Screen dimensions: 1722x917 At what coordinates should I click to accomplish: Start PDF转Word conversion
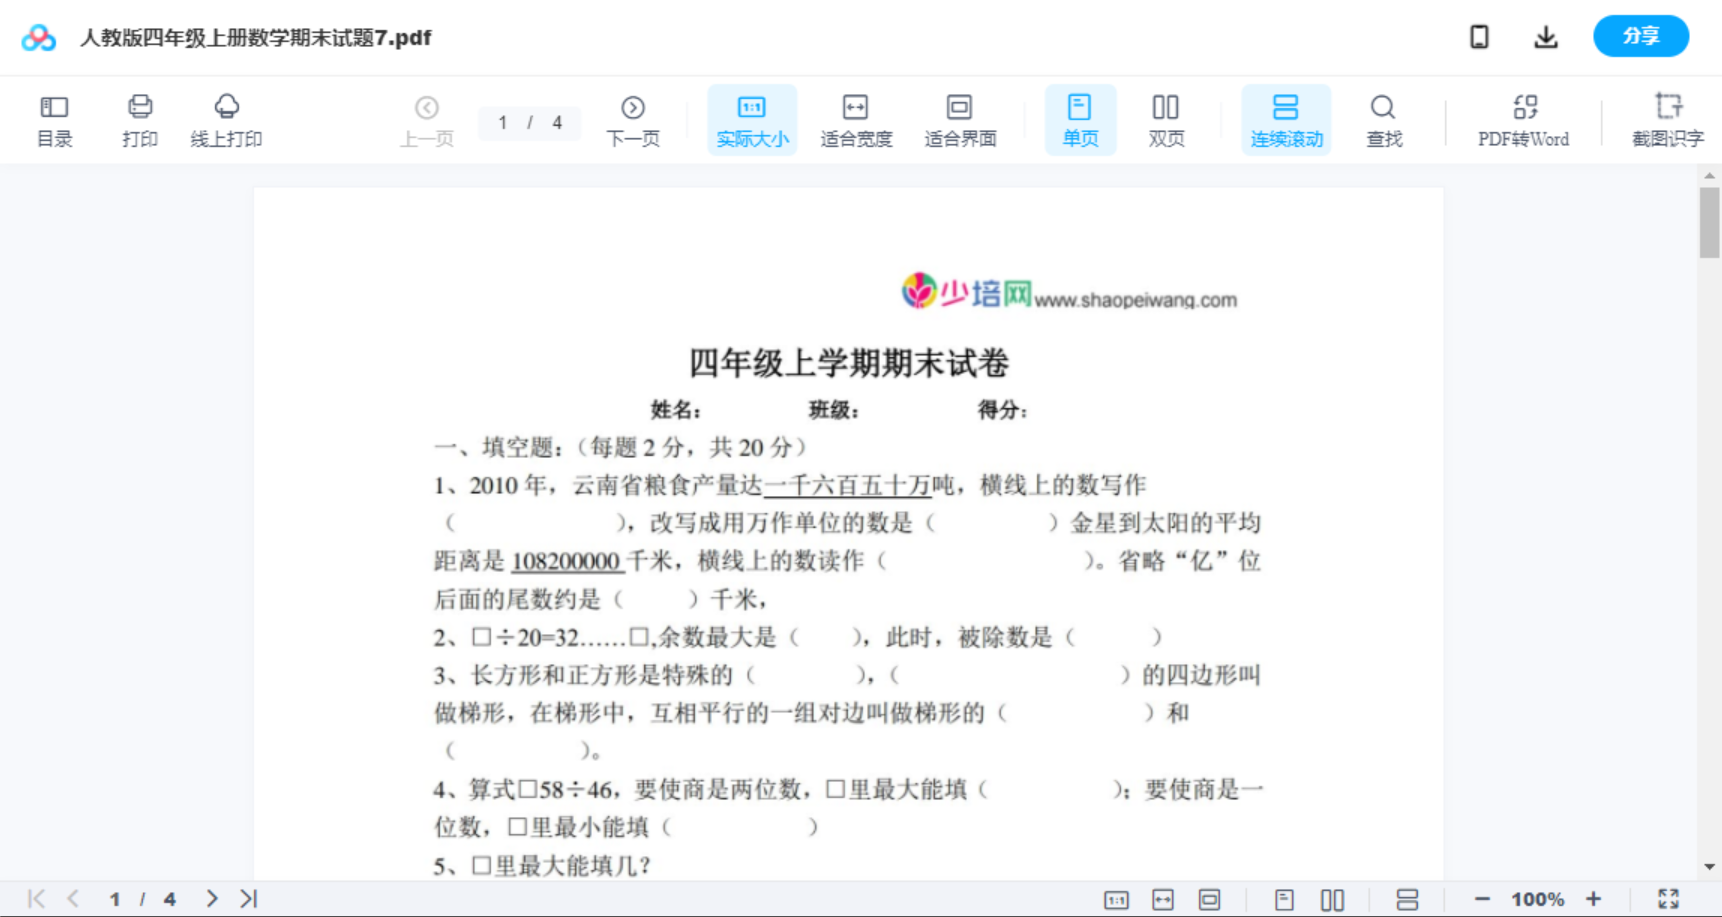(x=1522, y=119)
